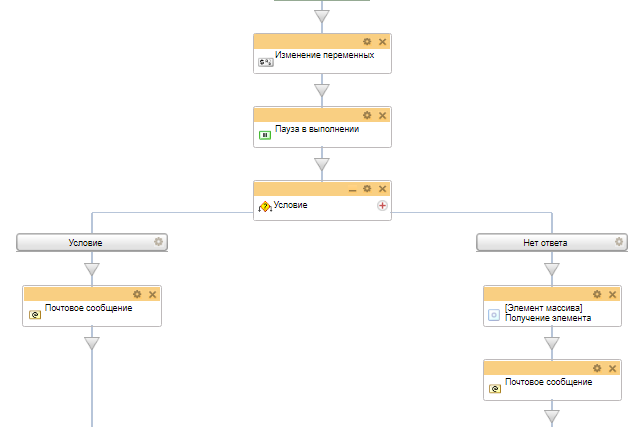Delete the left-branch Почтовое сообщение block
The height and width of the screenshot is (427, 642).
pyautogui.click(x=152, y=294)
